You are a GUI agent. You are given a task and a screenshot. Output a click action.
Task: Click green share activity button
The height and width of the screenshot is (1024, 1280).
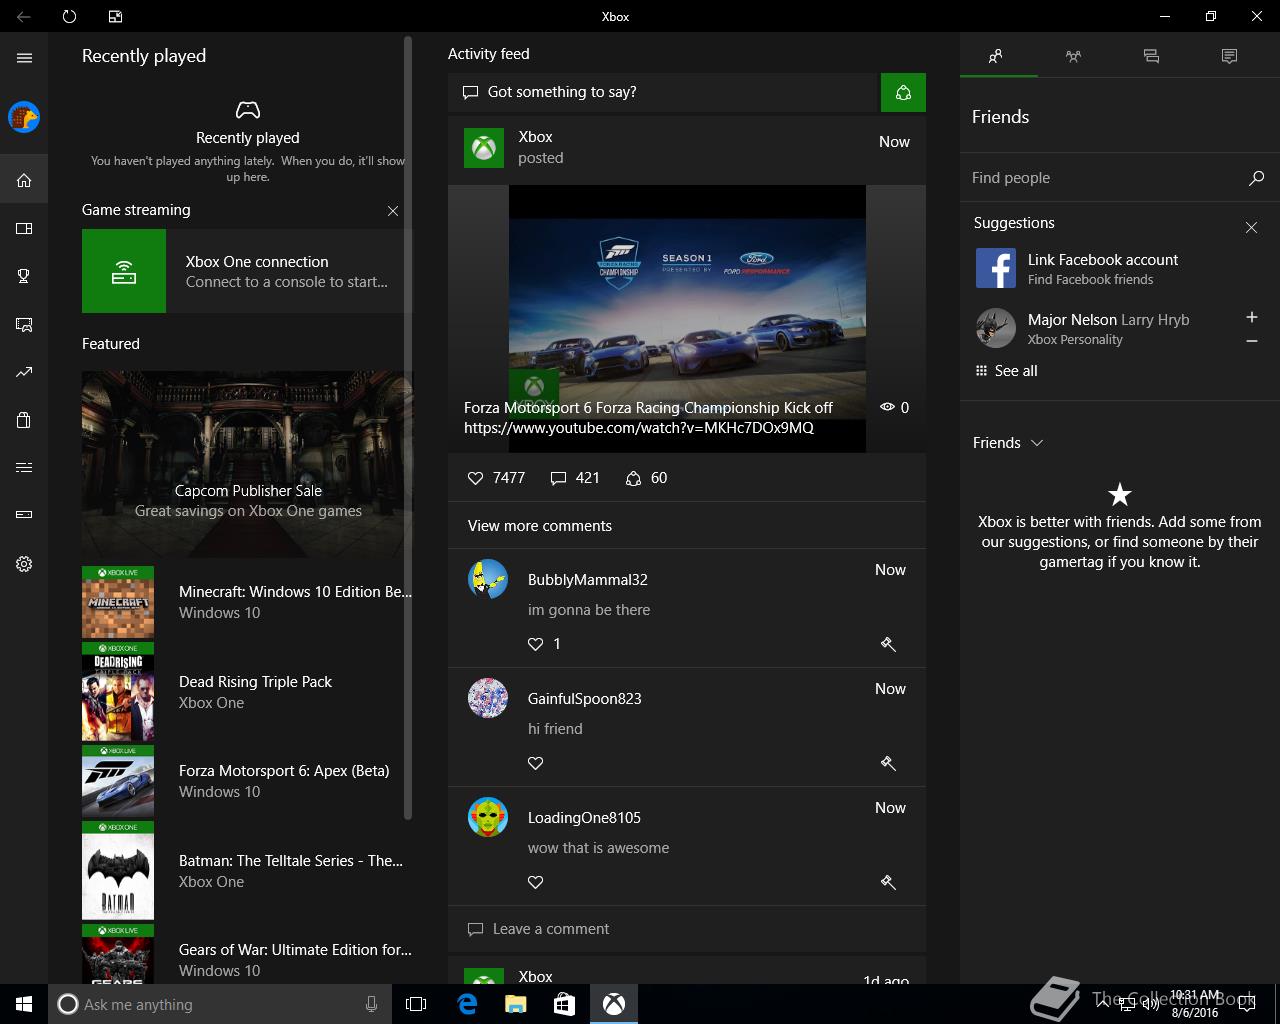(903, 92)
